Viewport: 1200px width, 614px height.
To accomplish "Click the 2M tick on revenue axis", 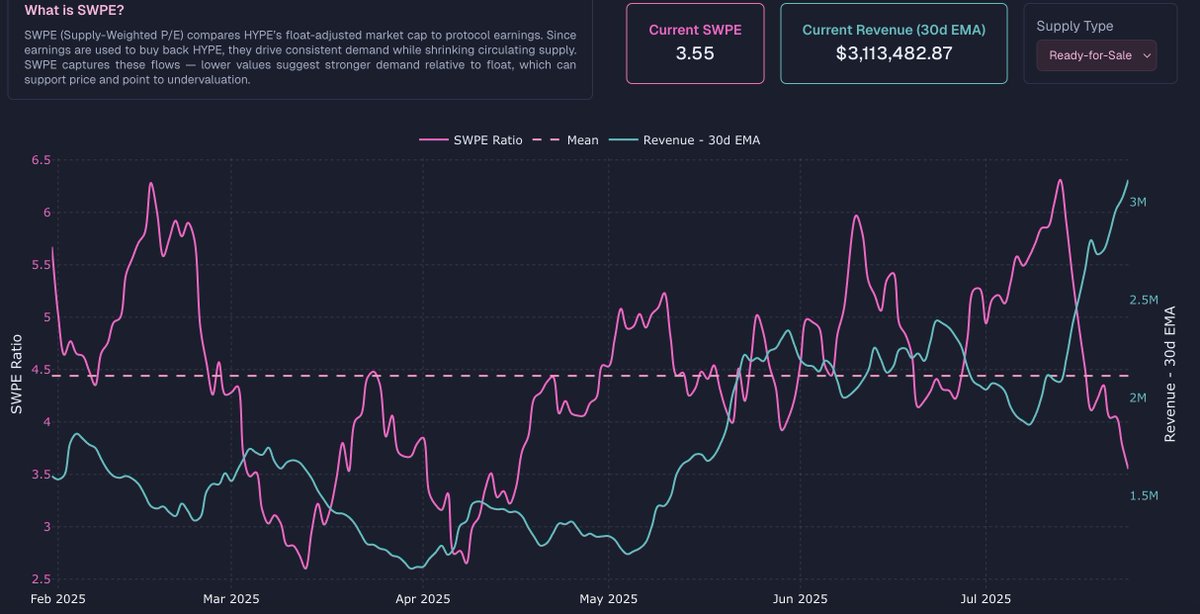I will 1138,398.
